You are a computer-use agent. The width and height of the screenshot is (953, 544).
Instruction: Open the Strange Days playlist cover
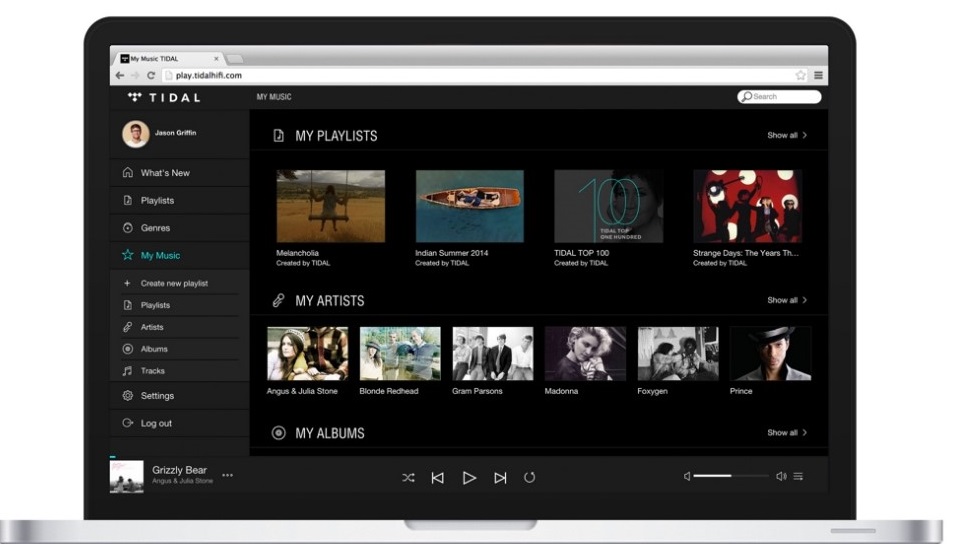click(748, 206)
